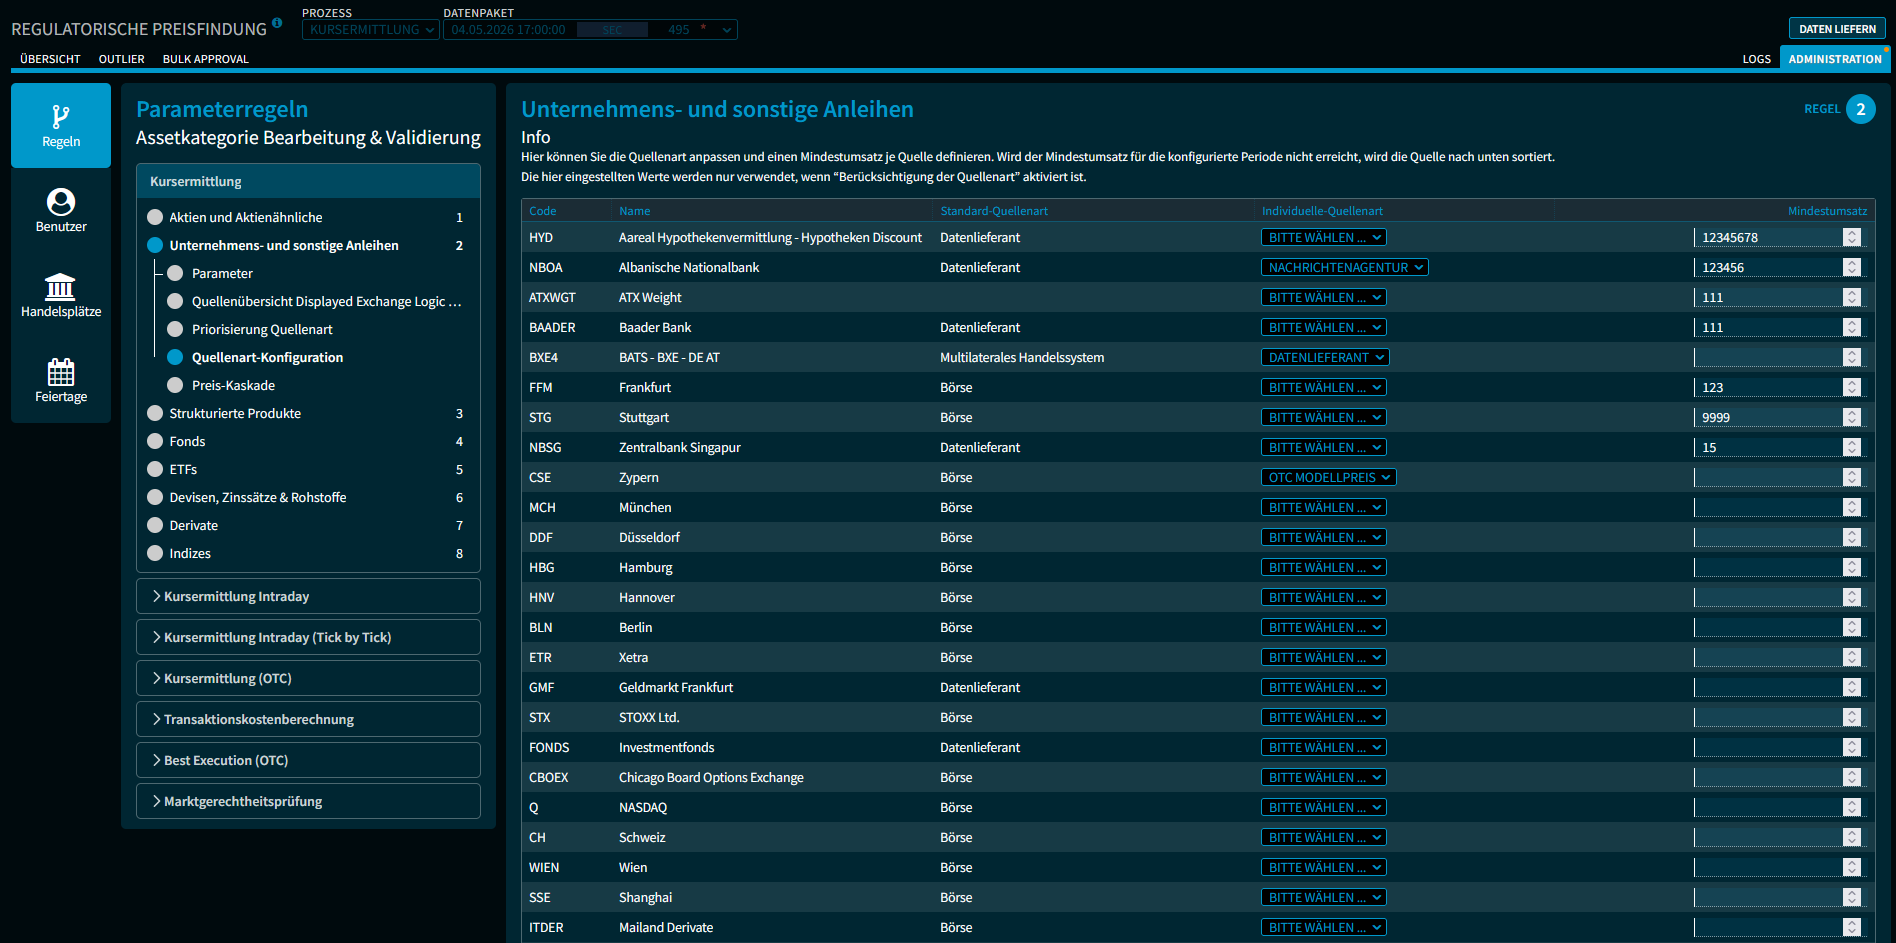Click the Albanische Nationalbank name cell
1896x943 pixels.
point(689,267)
